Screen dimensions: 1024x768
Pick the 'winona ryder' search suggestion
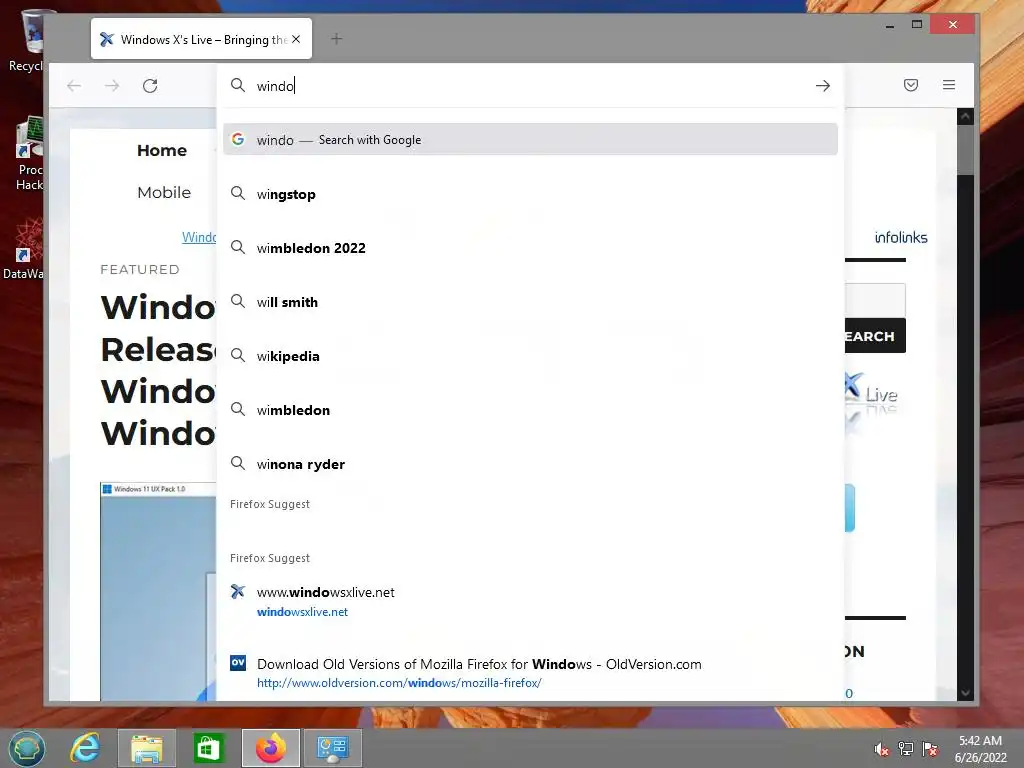[530, 464]
